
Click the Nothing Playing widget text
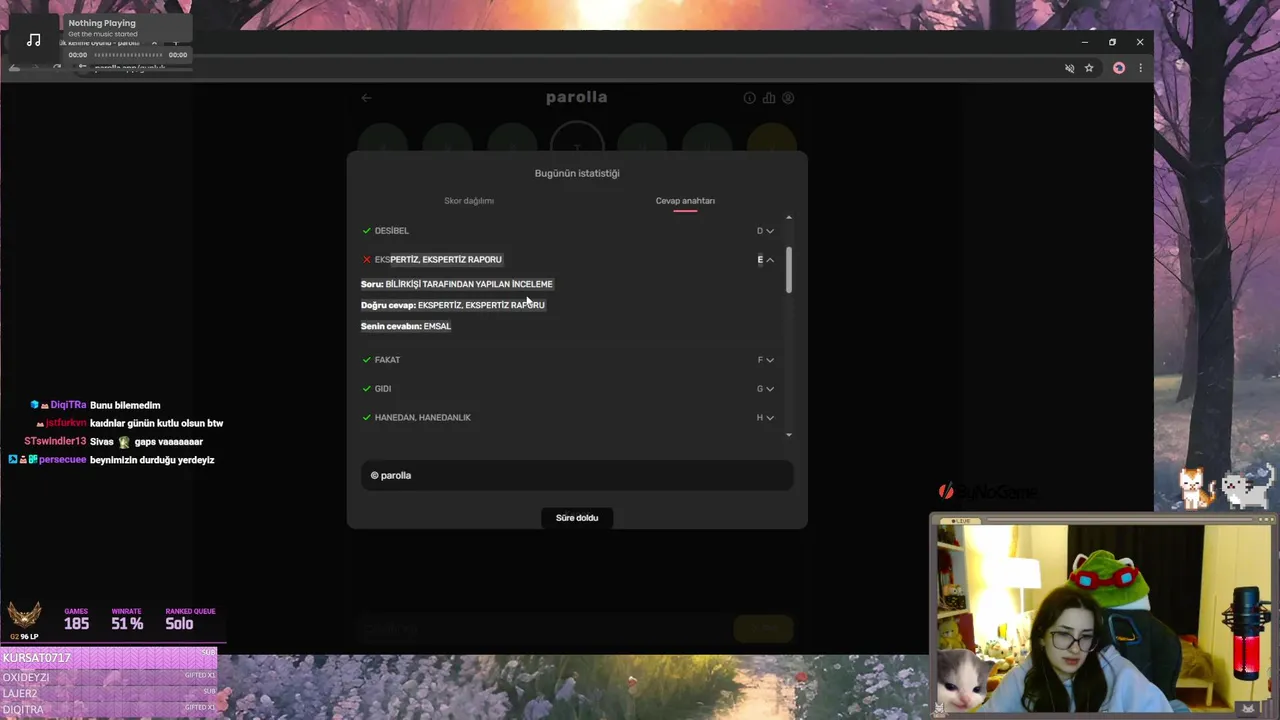[102, 23]
